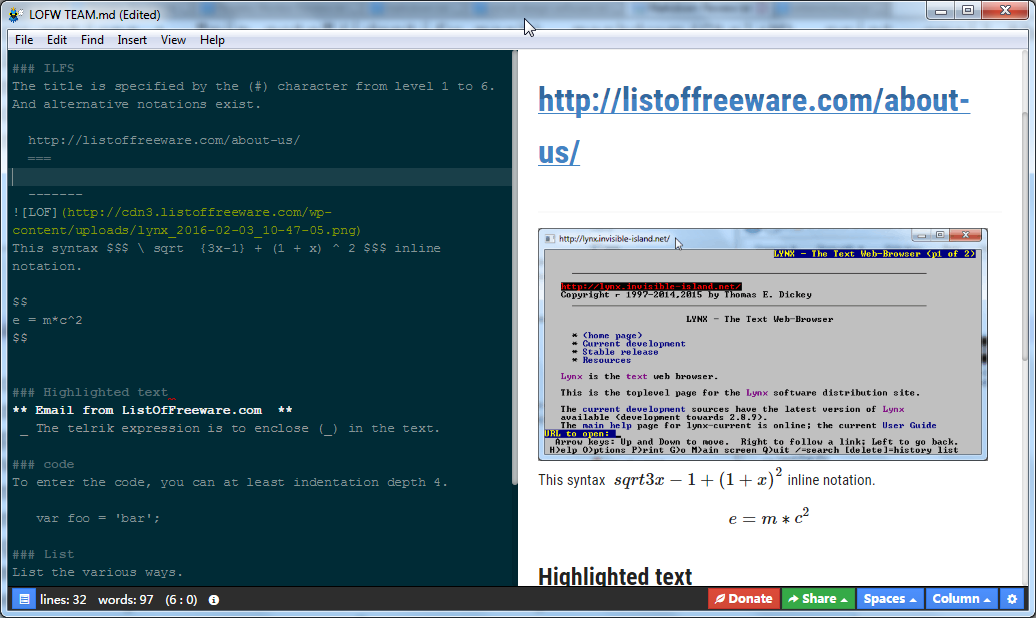
Task: Click the 'Highlighted text' heading in preview
Action: pyautogui.click(x=615, y=576)
